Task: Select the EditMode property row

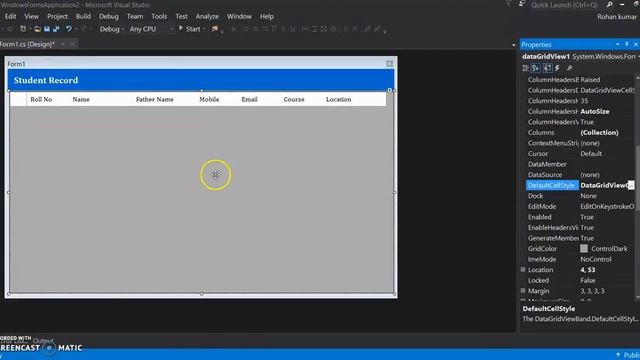Action: pos(580,207)
